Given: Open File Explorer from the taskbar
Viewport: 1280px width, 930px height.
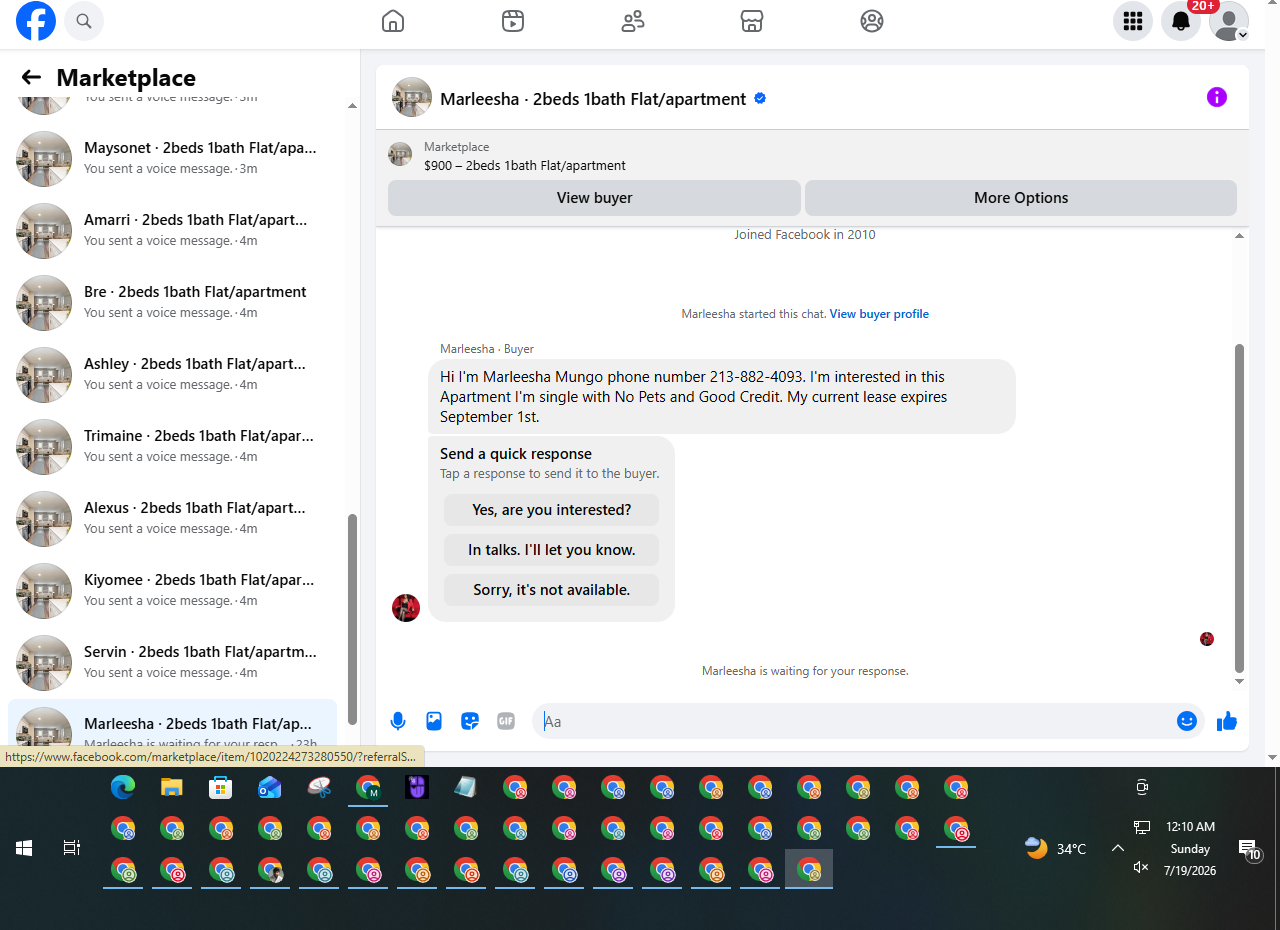Looking at the screenshot, I should (x=172, y=788).
